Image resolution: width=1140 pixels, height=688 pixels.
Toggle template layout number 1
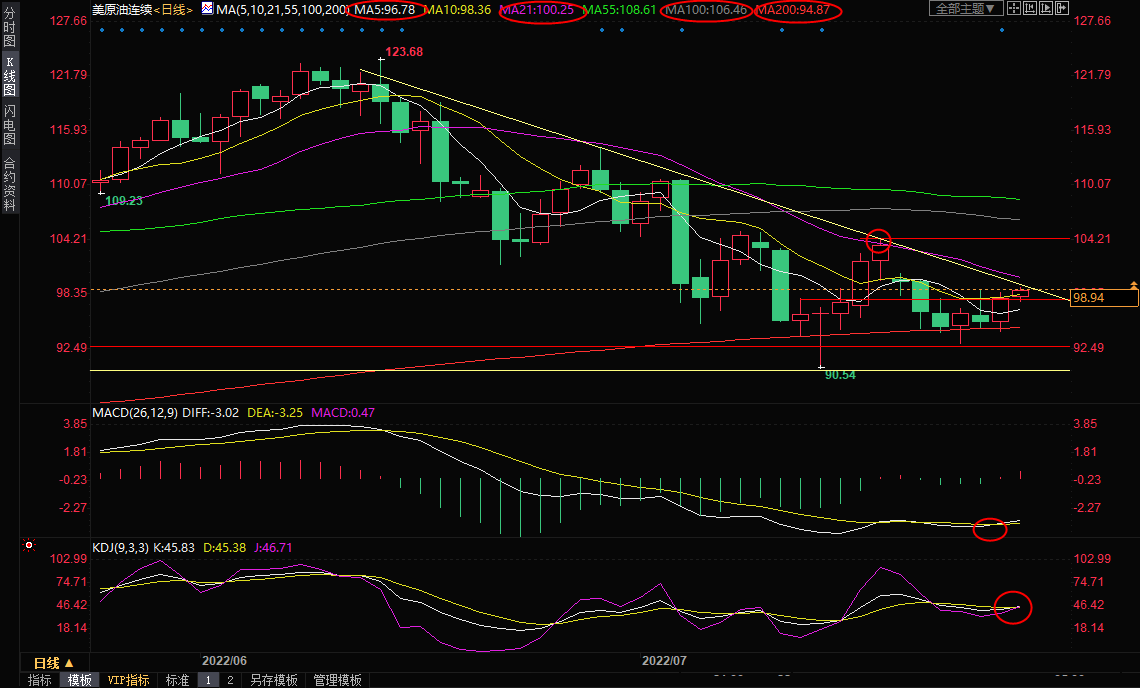[209, 680]
